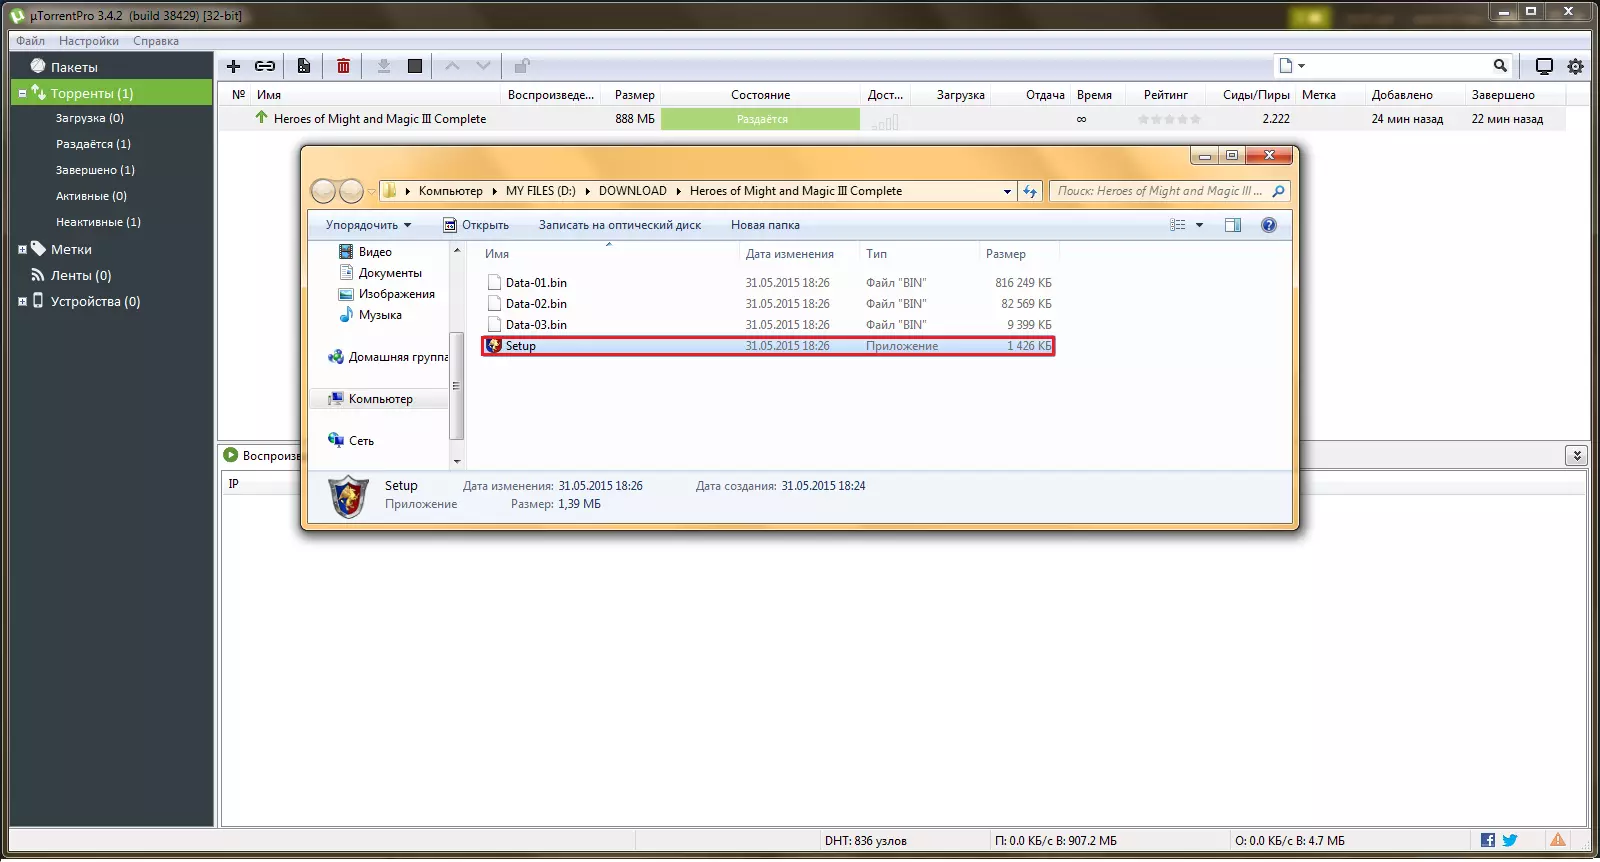Image resolution: width=1600 pixels, height=862 pixels.
Task: Click the Move Down Queue arrow
Action: tap(483, 66)
